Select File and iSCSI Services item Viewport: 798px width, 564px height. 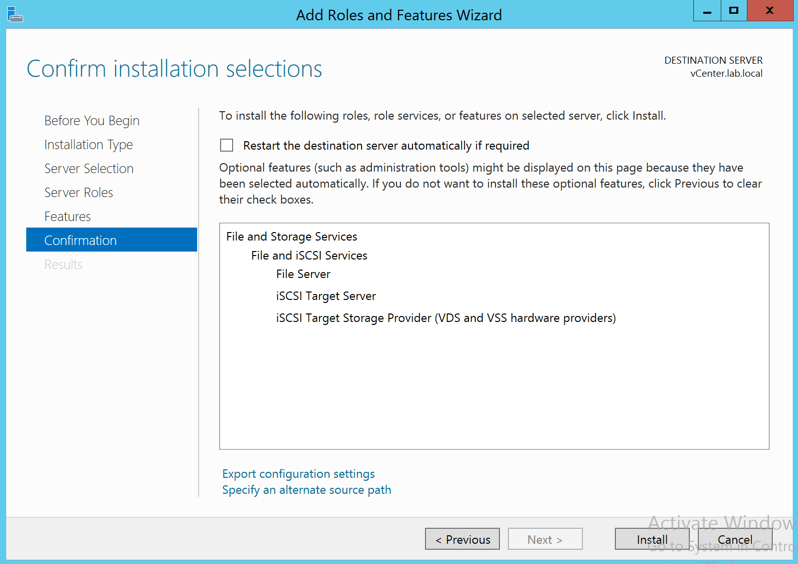tap(309, 255)
